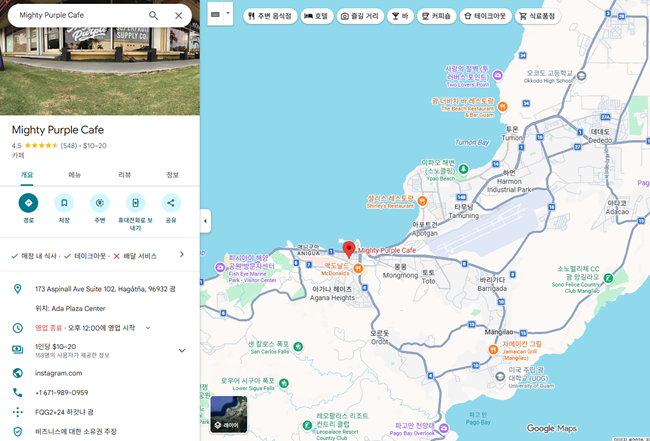The width and height of the screenshot is (650, 441).
Task: Click the Mighty Purple Cafe map pin
Action: (x=348, y=249)
